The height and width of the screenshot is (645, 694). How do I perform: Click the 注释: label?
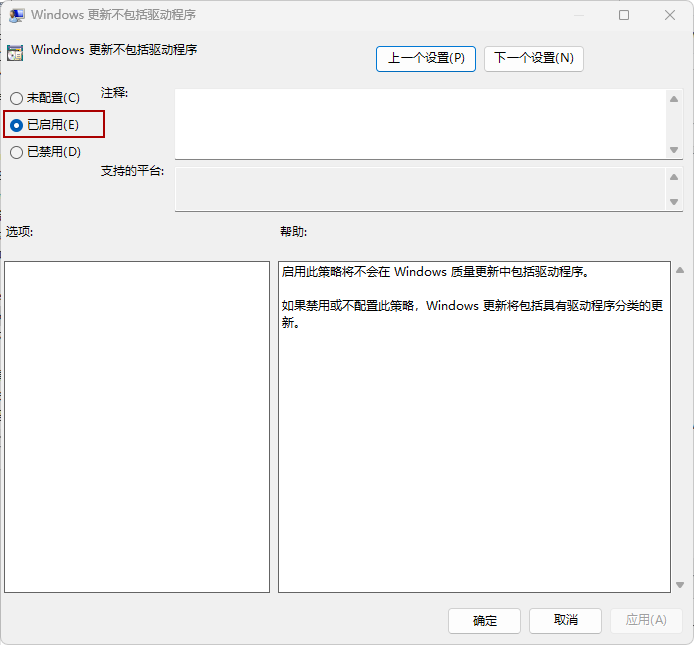pyautogui.click(x=114, y=93)
